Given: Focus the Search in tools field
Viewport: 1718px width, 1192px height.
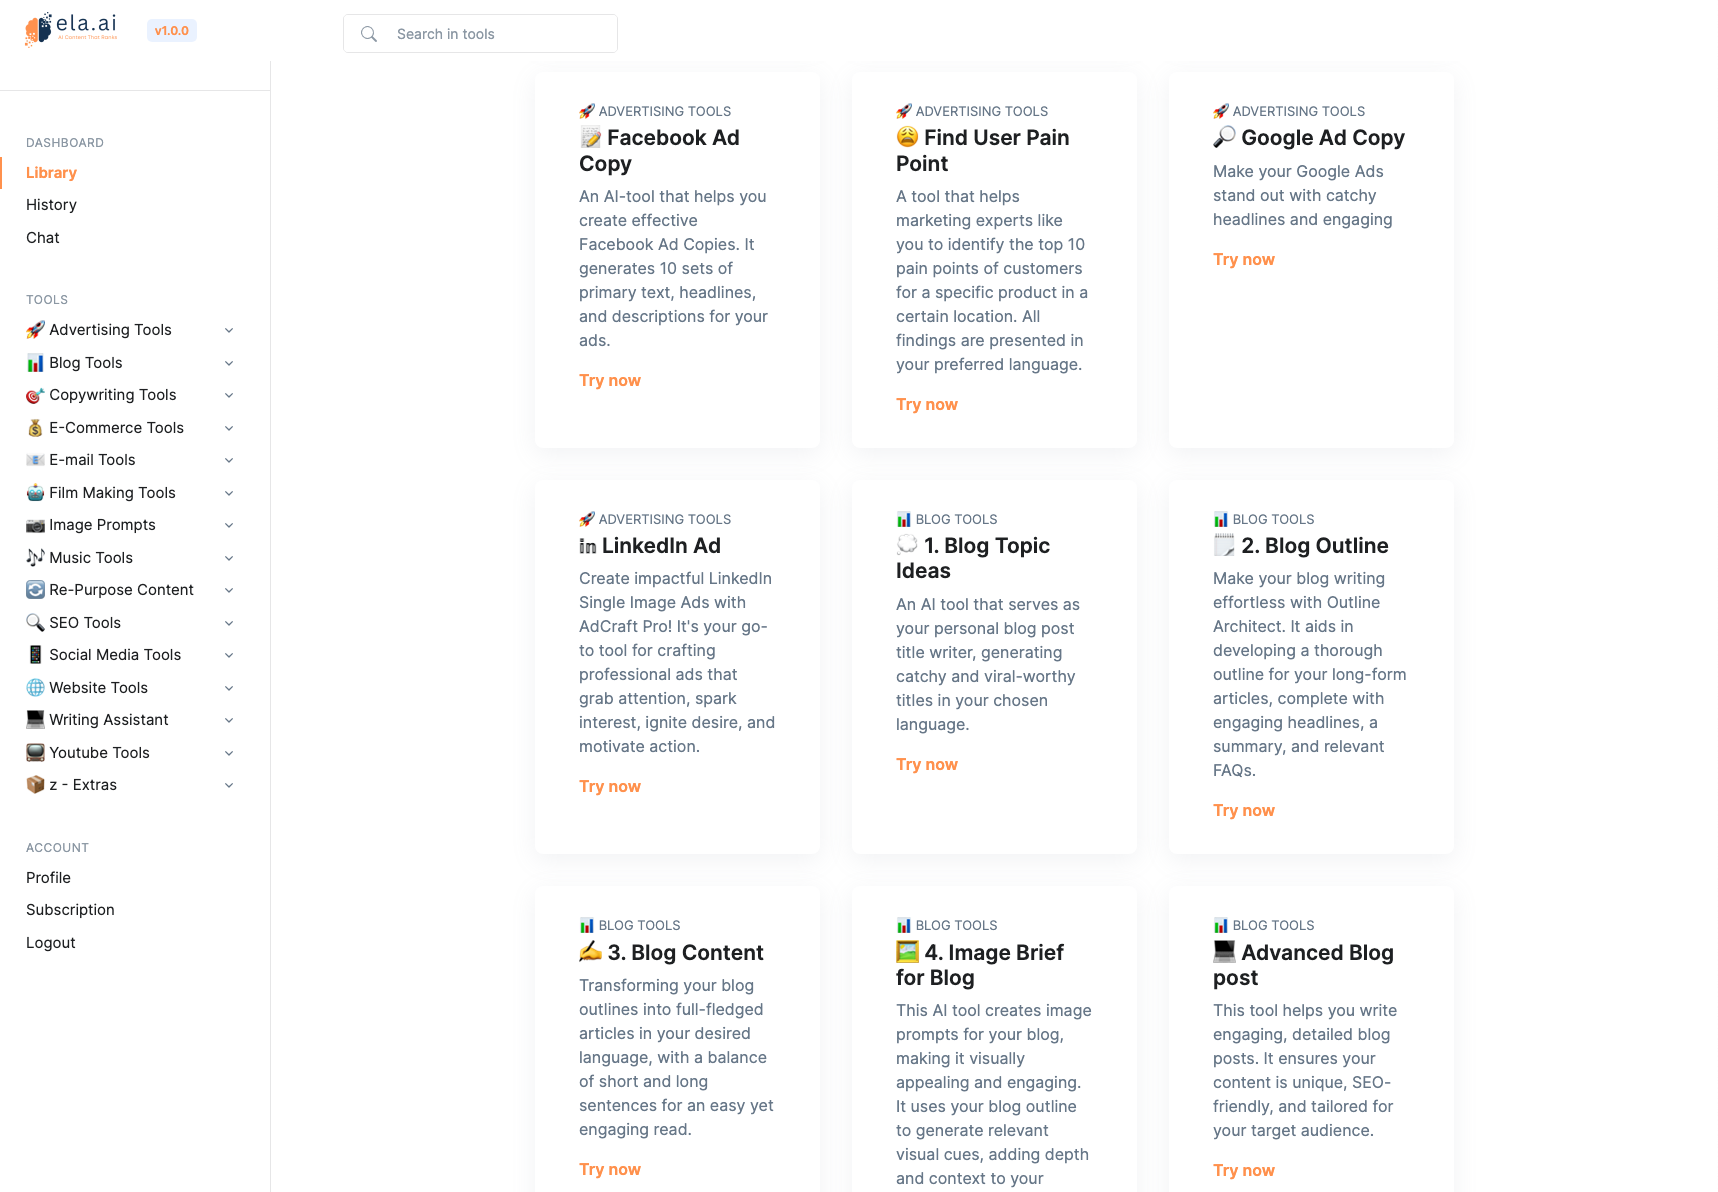Looking at the screenshot, I should [x=480, y=34].
